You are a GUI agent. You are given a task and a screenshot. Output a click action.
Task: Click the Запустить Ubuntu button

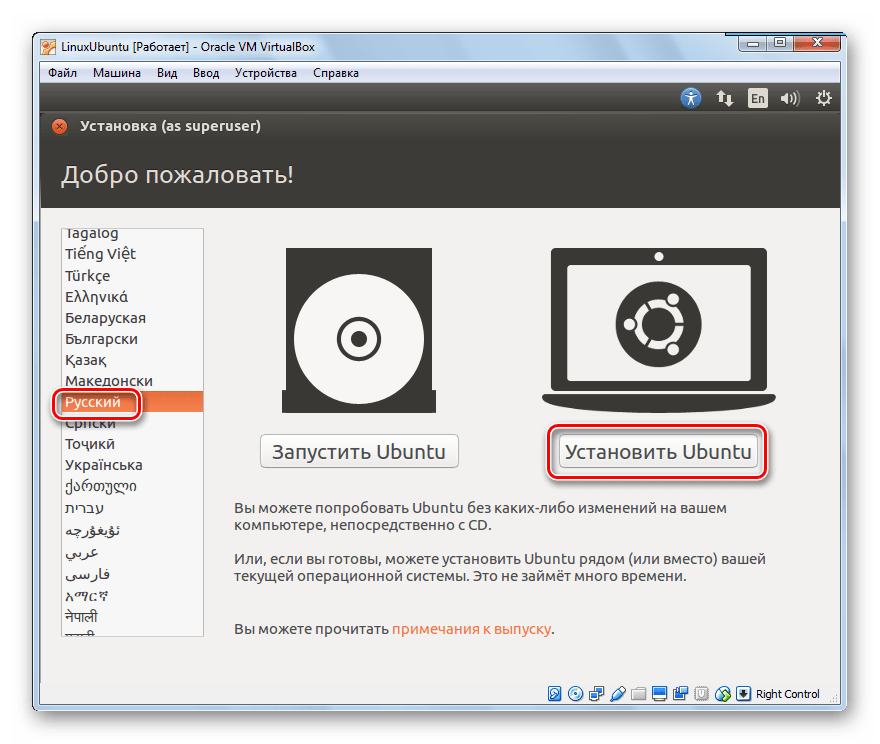360,451
